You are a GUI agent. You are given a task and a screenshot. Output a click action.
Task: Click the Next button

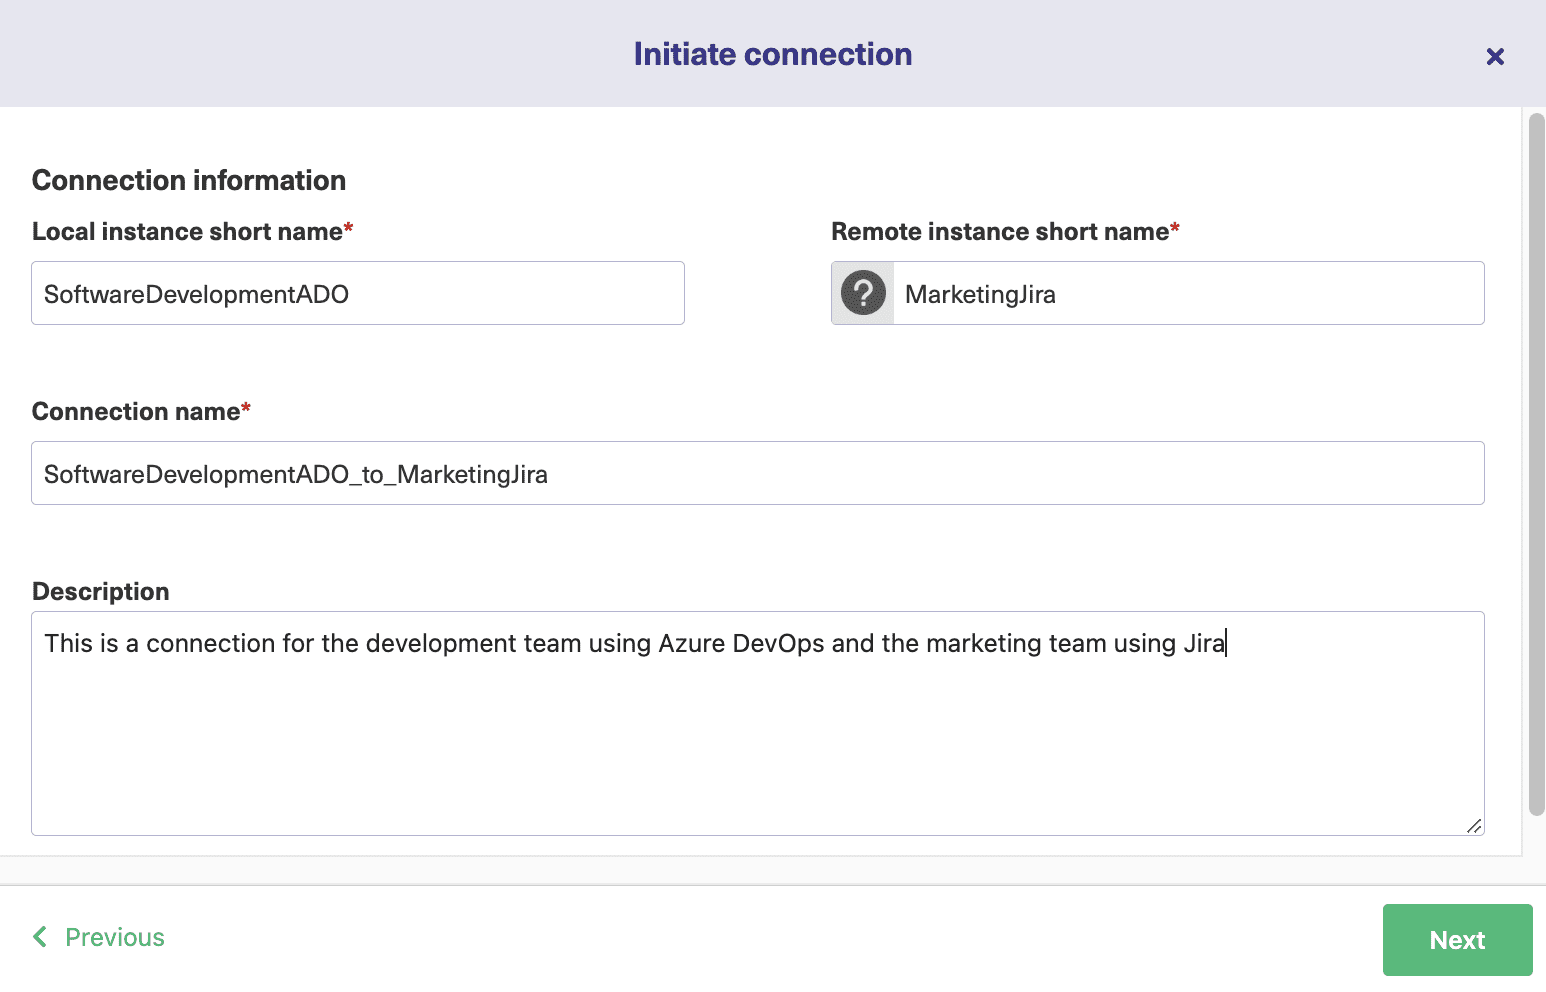1457,939
